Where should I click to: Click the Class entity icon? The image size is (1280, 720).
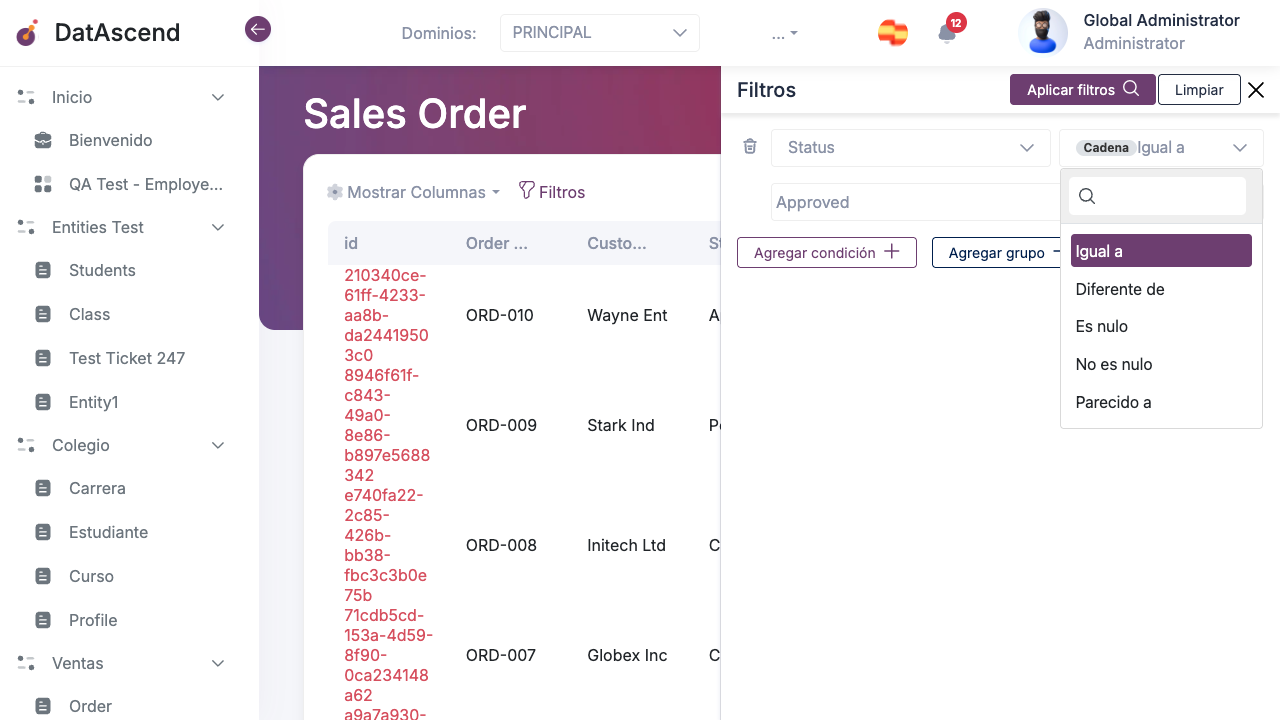point(43,314)
